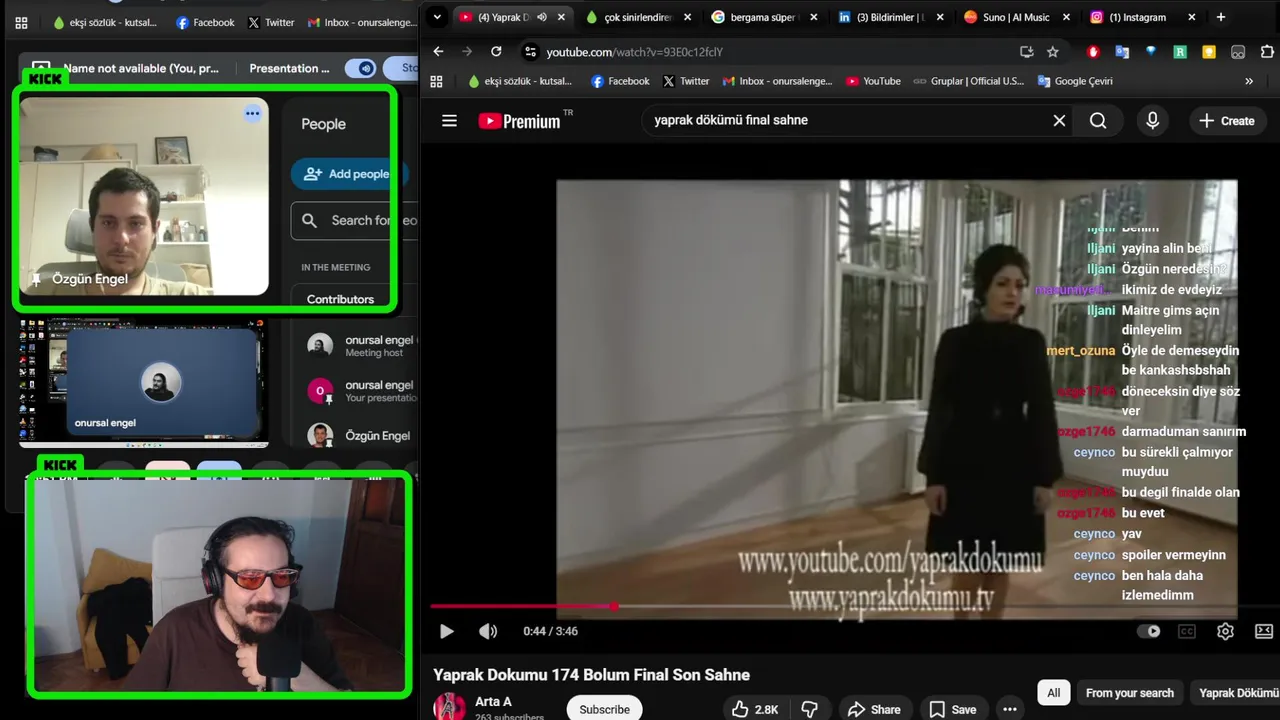Open apps grid in YouTube window bookmarks bar
Viewport: 1280px width, 720px height.
pos(436,81)
